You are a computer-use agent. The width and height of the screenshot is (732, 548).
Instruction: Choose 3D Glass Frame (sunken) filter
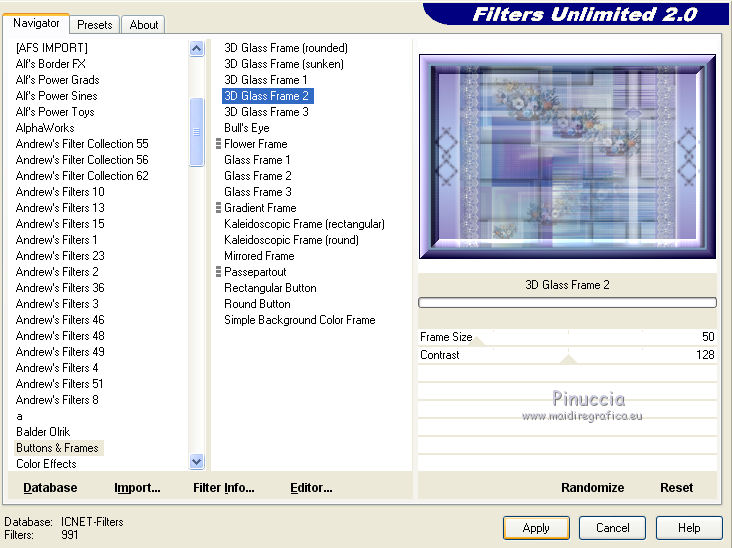[x=284, y=64]
